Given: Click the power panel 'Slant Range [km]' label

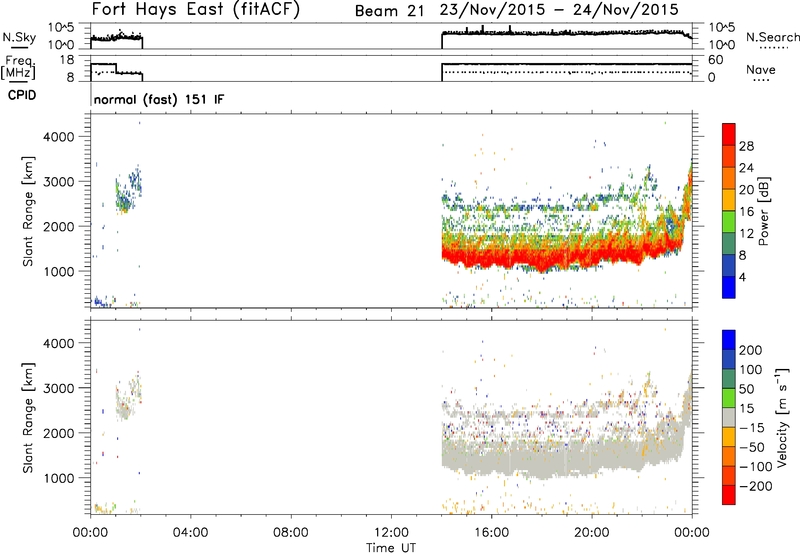Looking at the screenshot, I should point(28,211).
